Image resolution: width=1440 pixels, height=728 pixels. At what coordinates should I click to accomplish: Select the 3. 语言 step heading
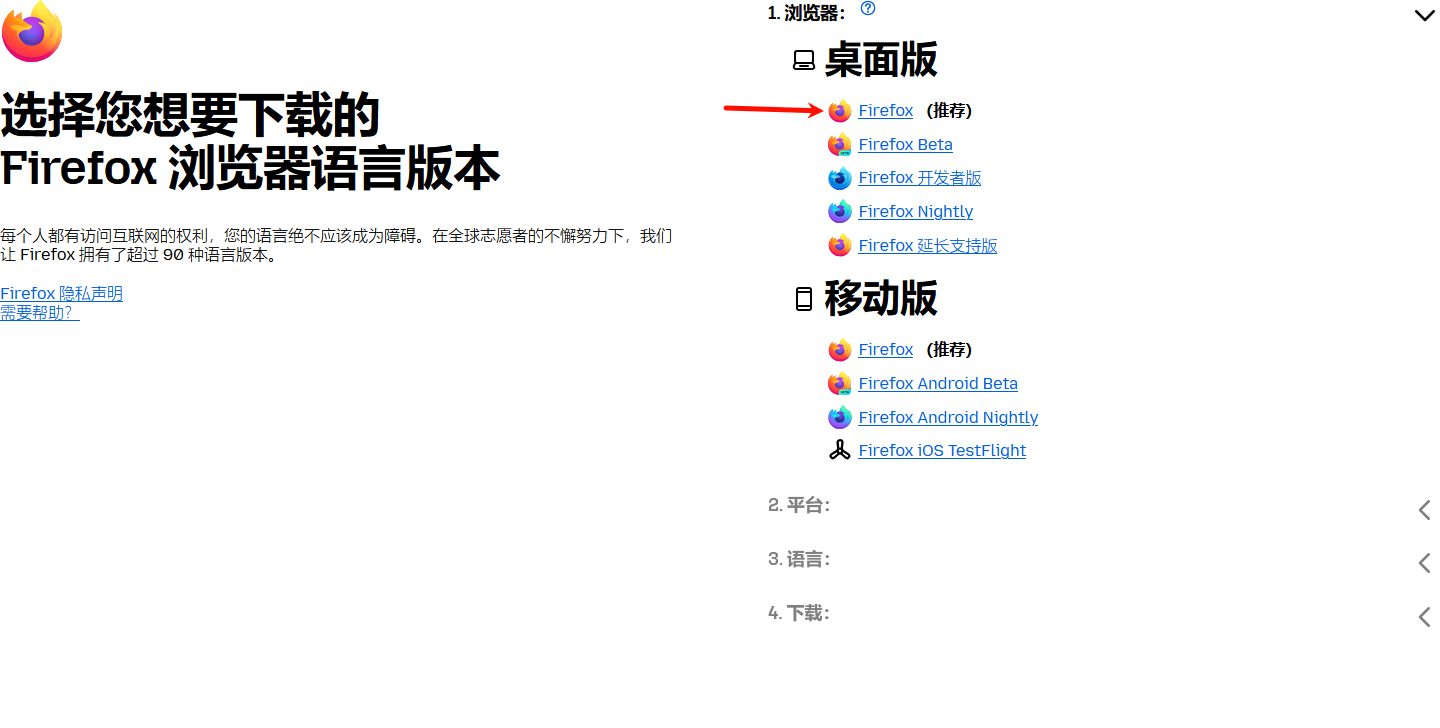[799, 559]
